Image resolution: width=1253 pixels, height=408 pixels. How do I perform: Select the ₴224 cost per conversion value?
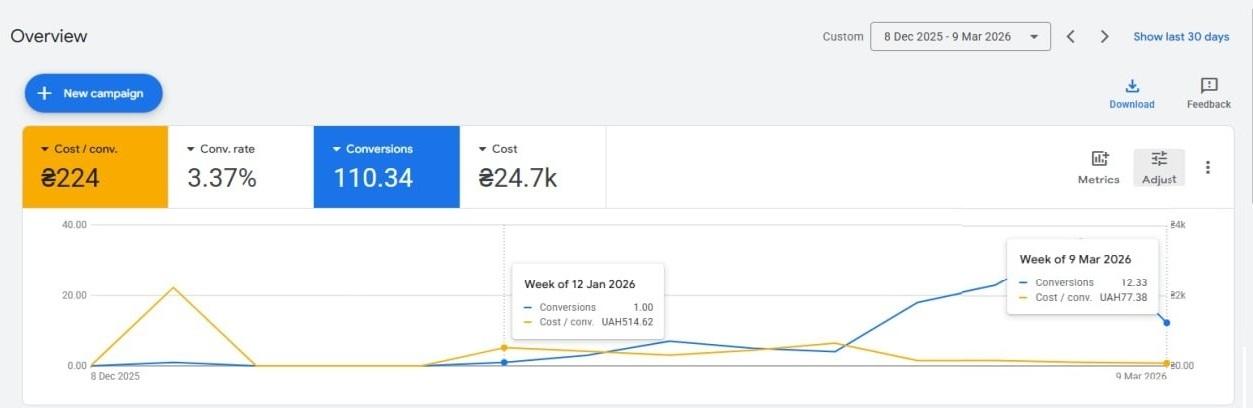70,179
